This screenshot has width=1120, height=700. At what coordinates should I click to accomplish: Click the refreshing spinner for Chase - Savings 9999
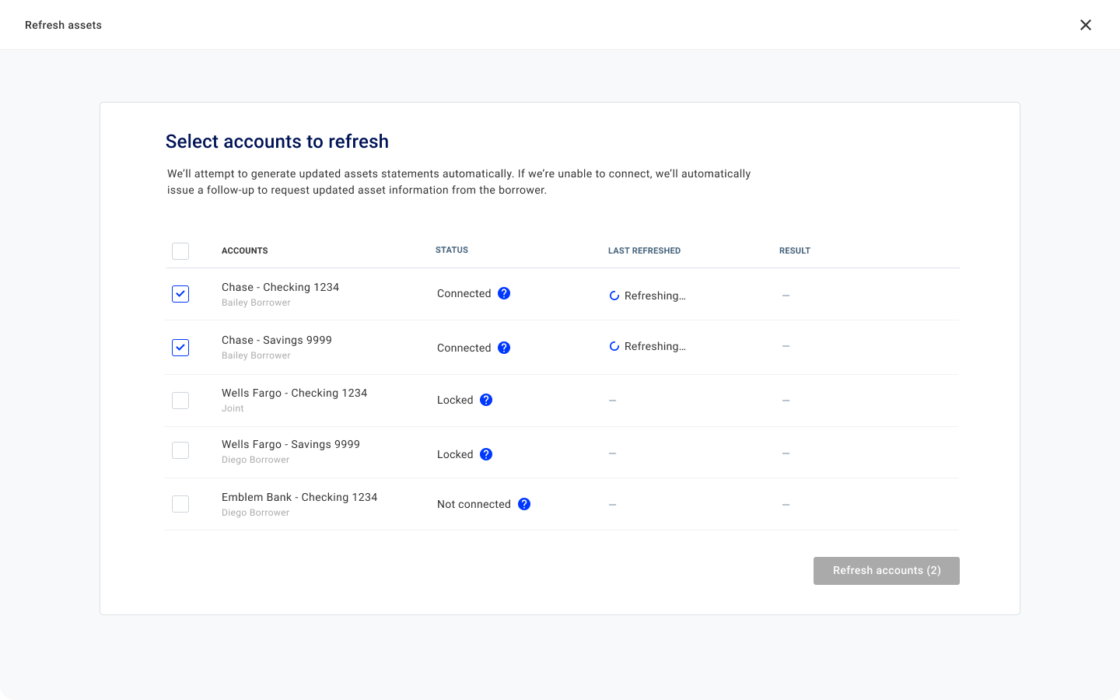click(x=614, y=346)
